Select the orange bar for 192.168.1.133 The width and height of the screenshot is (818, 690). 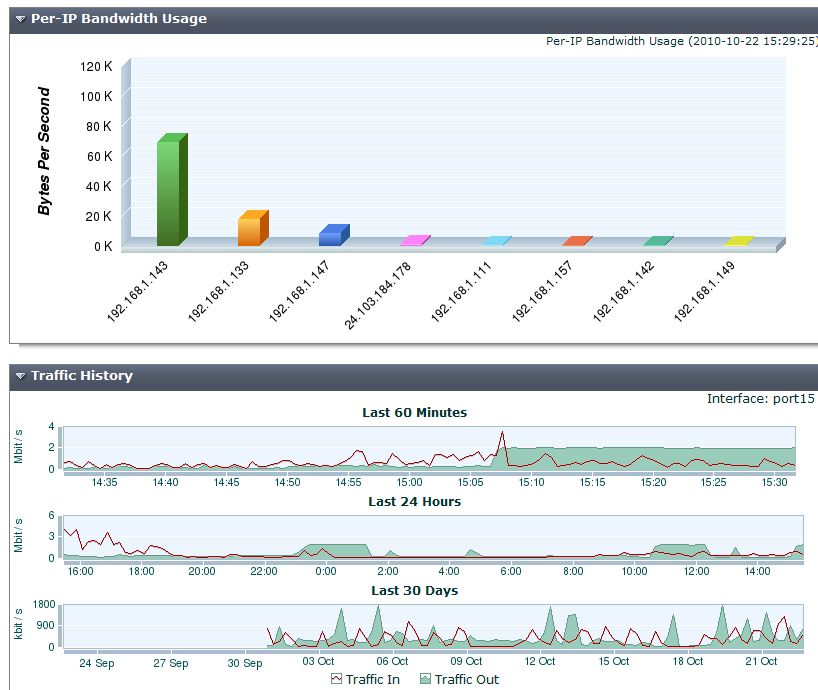(x=252, y=227)
